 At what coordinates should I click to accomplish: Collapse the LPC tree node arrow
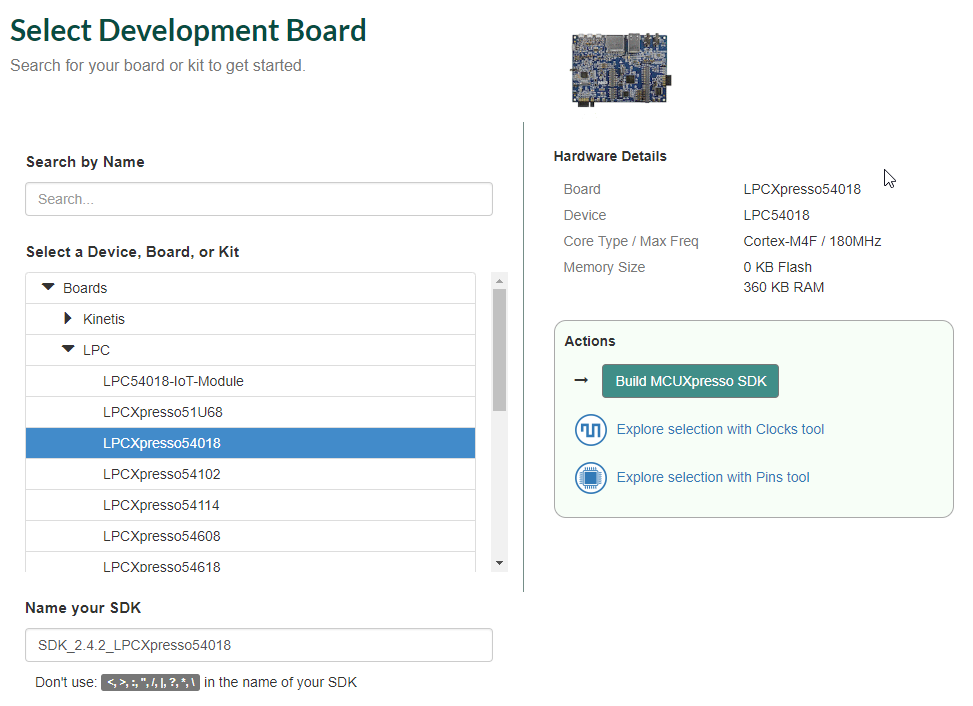pyautogui.click(x=68, y=350)
